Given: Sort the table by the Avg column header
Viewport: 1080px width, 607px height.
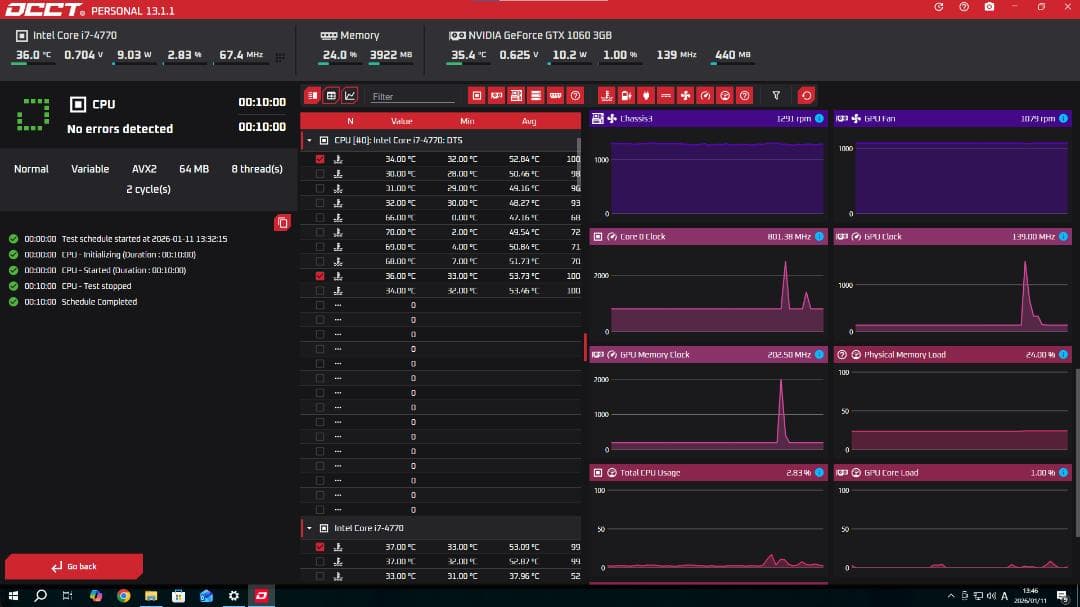Looking at the screenshot, I should coord(529,121).
